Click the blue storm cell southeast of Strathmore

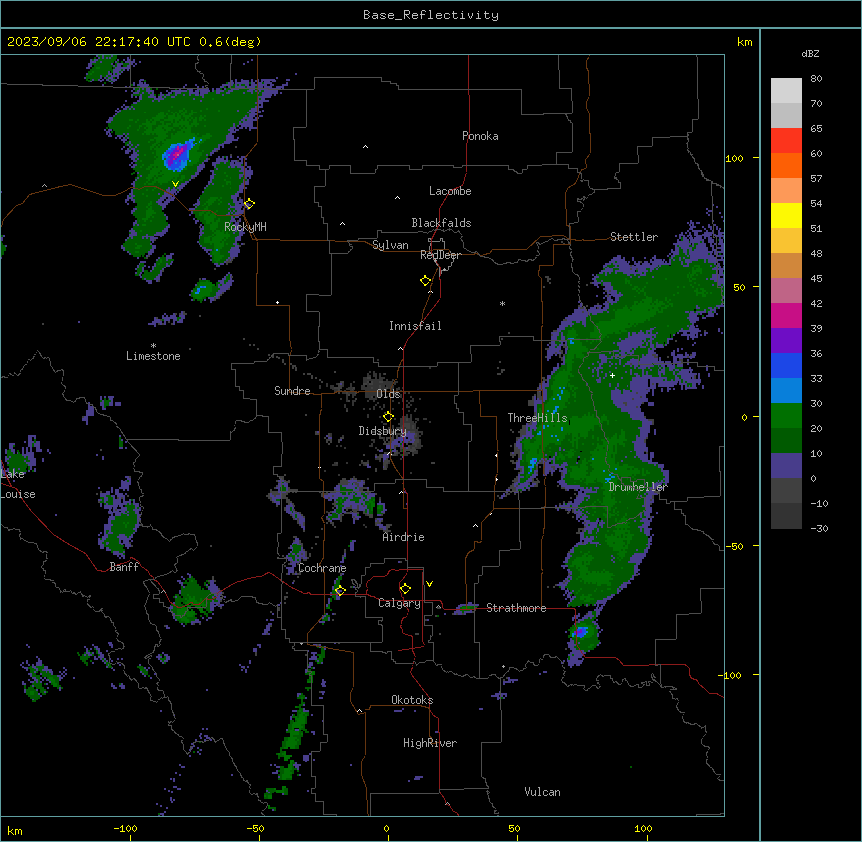(579, 632)
